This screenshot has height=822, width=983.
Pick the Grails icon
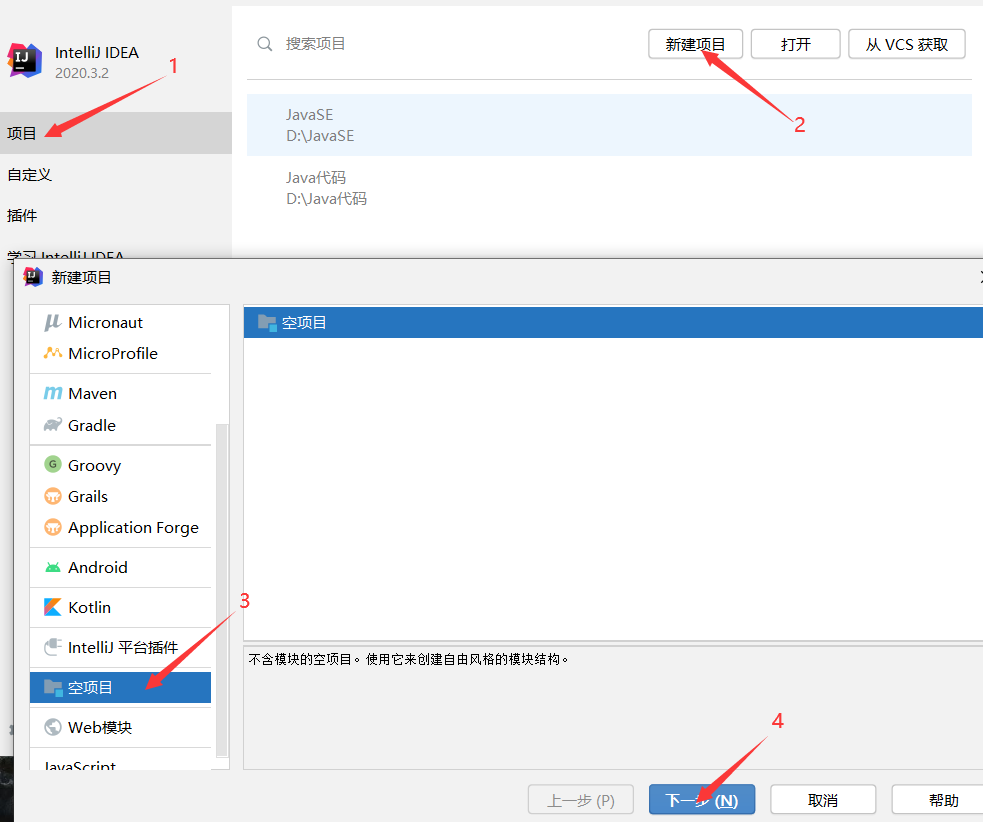click(53, 496)
